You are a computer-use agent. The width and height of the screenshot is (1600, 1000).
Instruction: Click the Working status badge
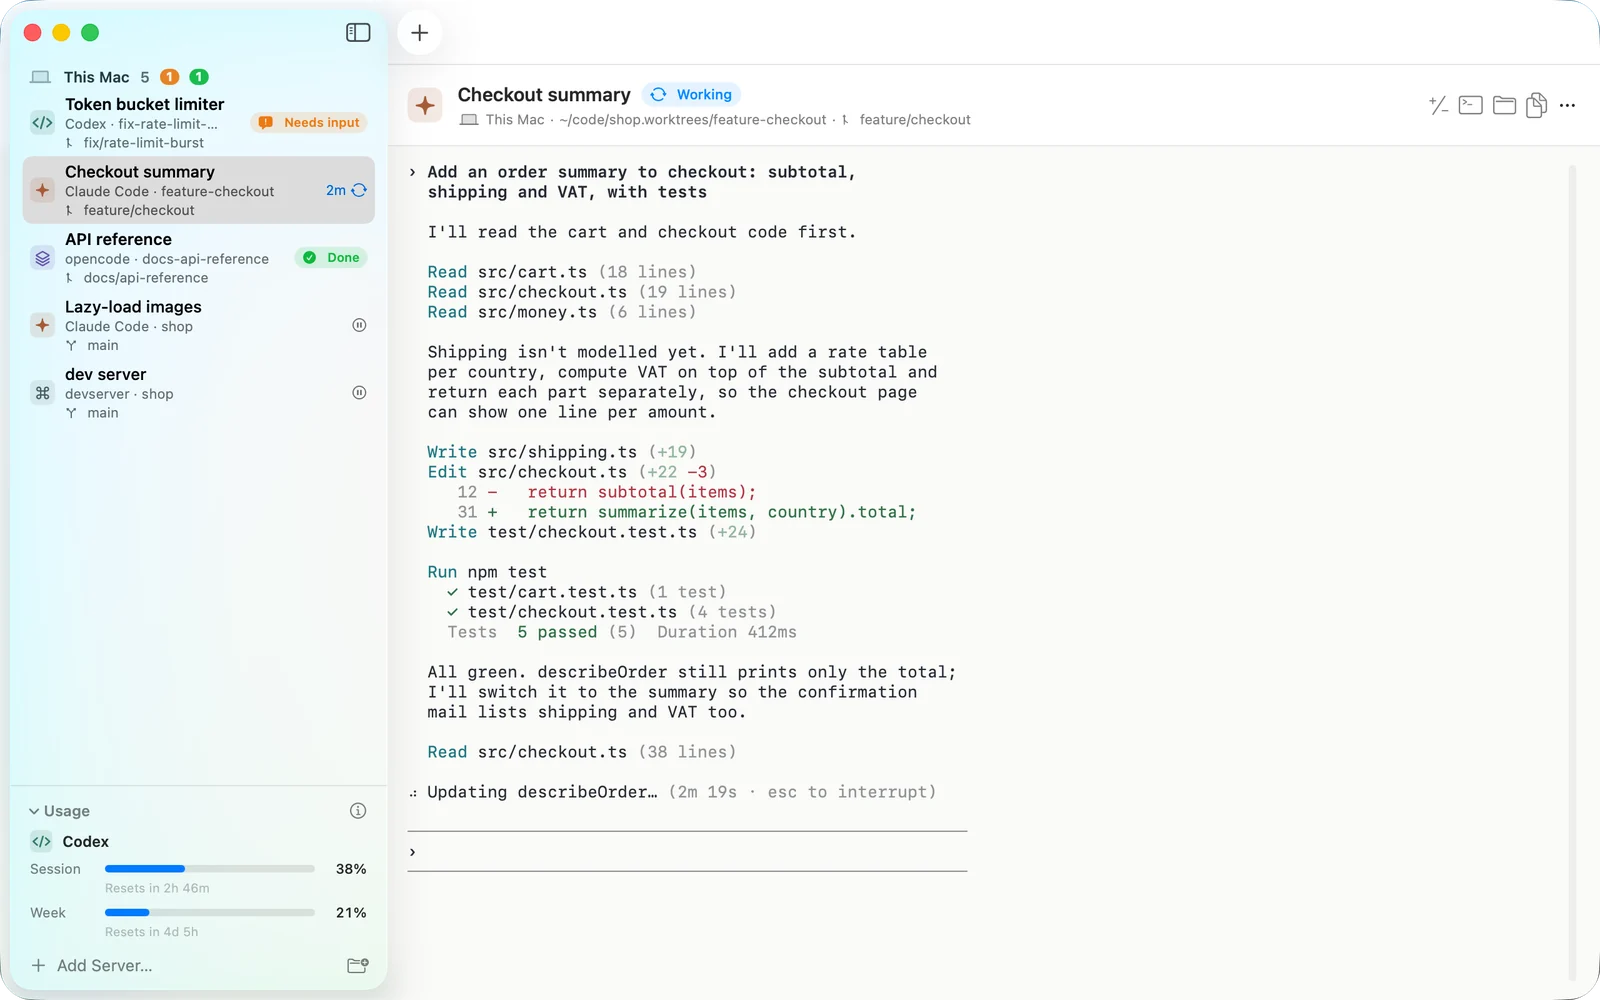click(x=692, y=95)
